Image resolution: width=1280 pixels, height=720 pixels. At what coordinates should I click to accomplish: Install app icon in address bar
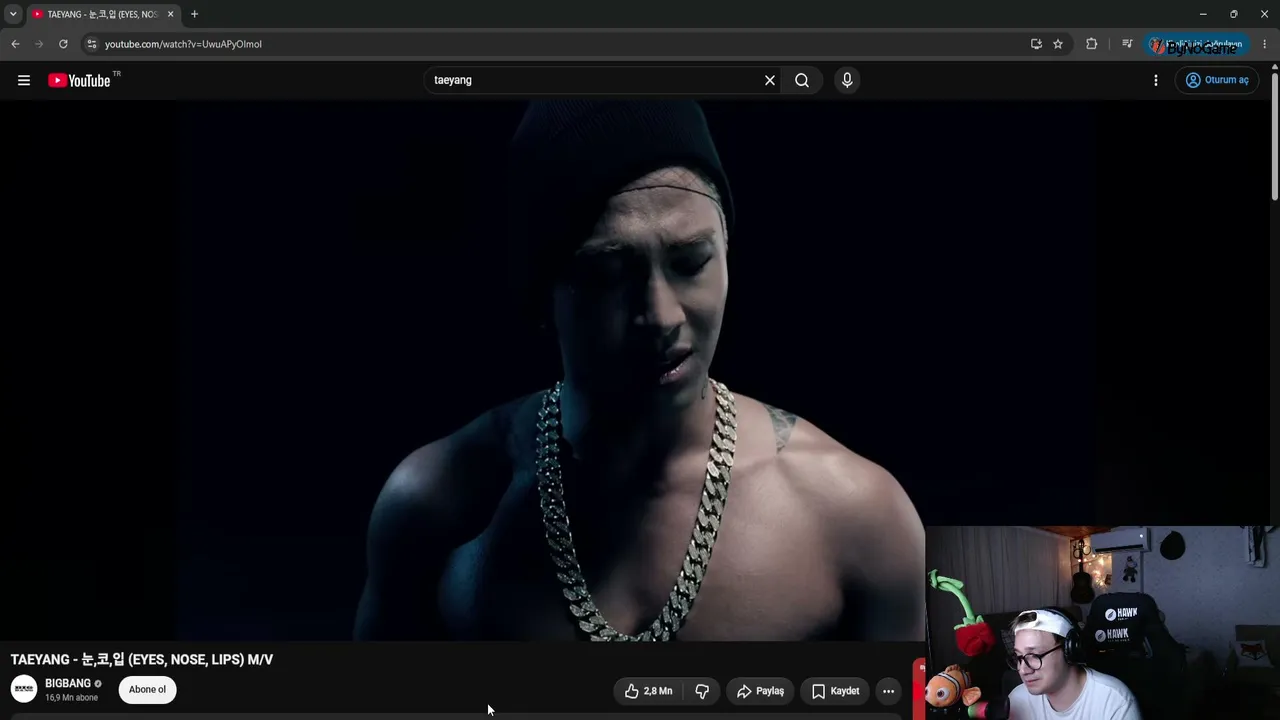pyautogui.click(x=1036, y=44)
